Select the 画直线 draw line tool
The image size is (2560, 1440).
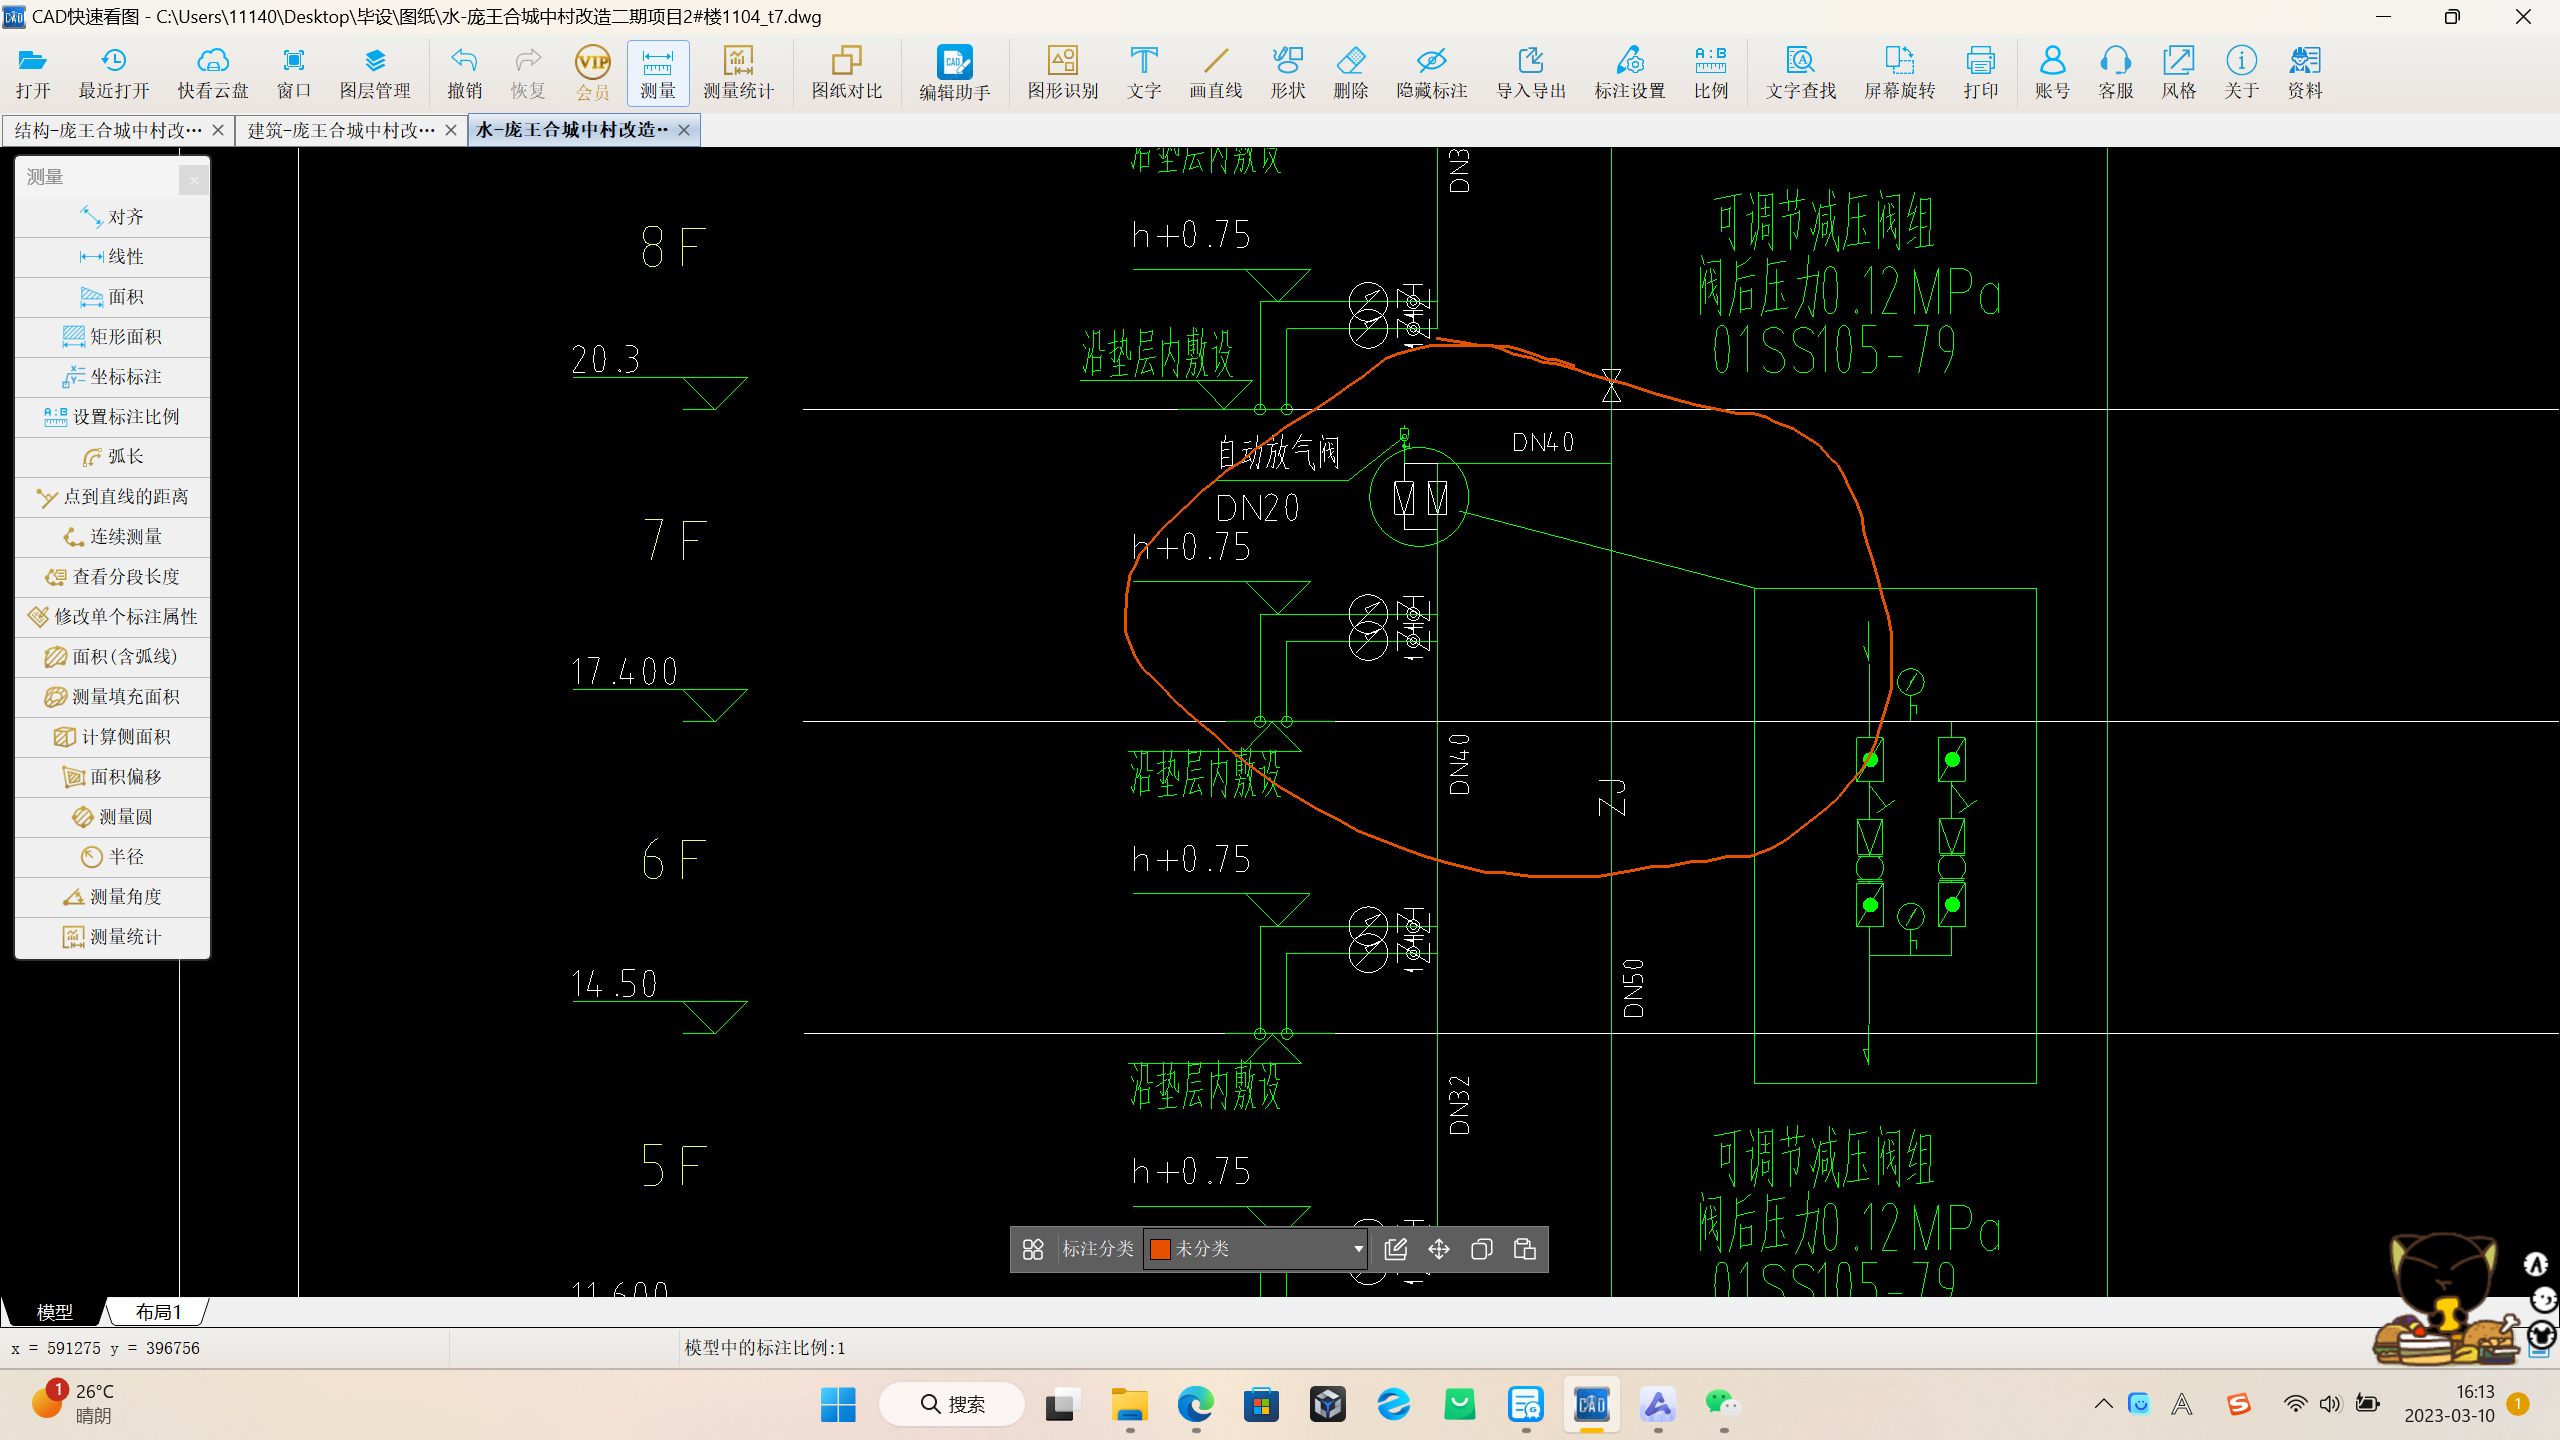(1216, 73)
